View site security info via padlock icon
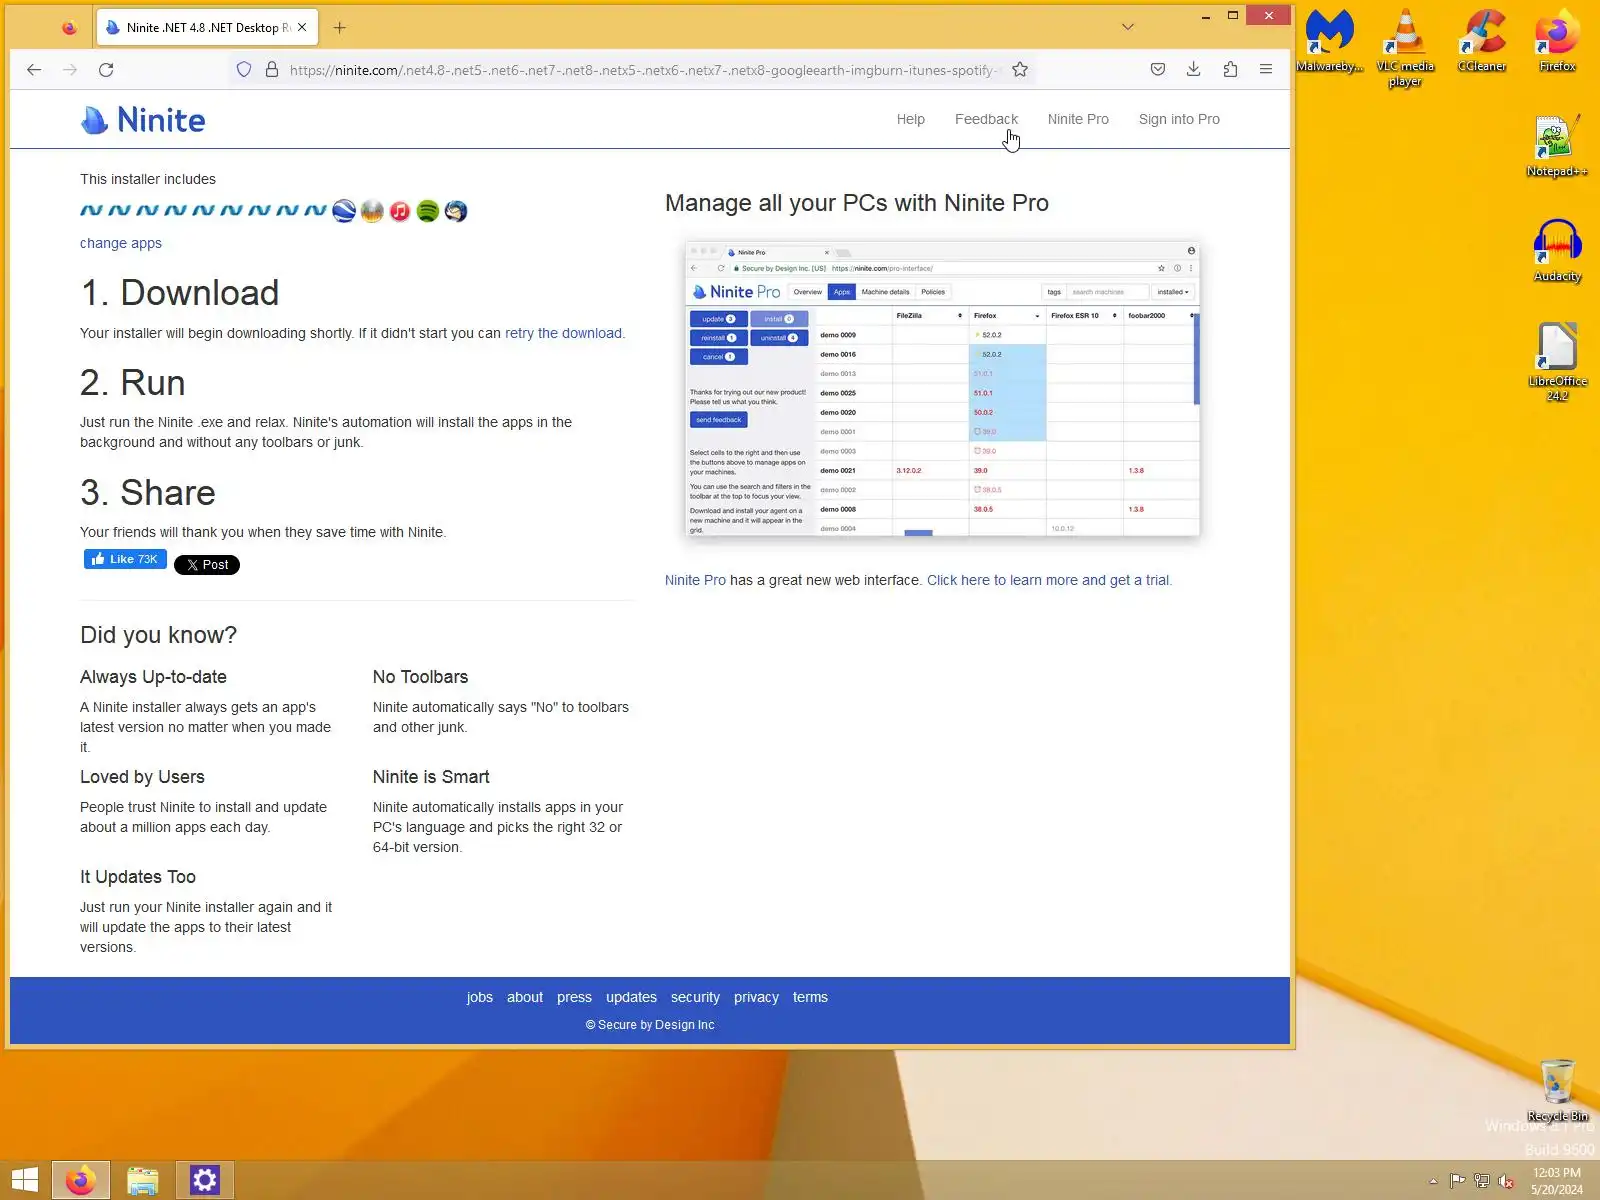1600x1200 pixels. pyautogui.click(x=271, y=70)
